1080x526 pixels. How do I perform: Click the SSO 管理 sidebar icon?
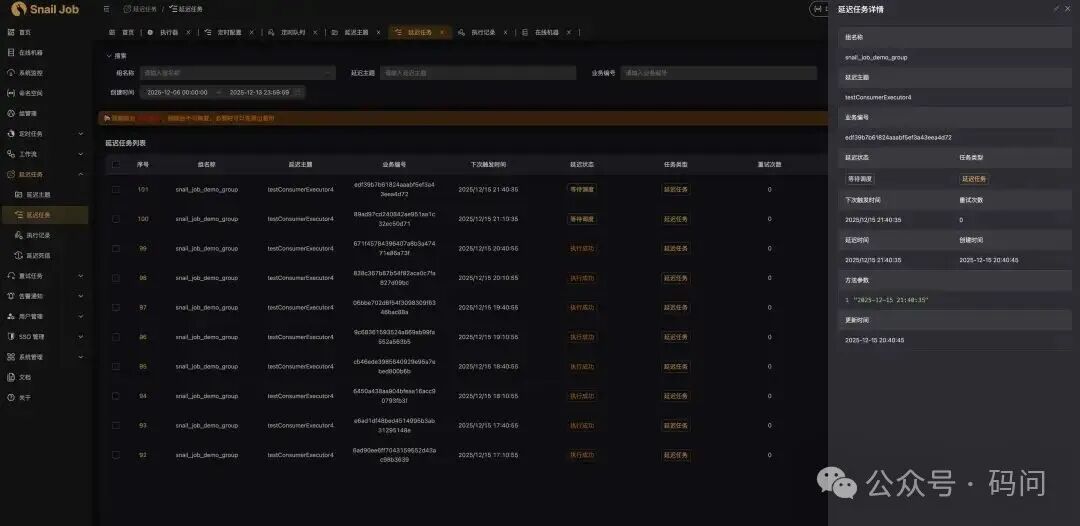(10, 337)
